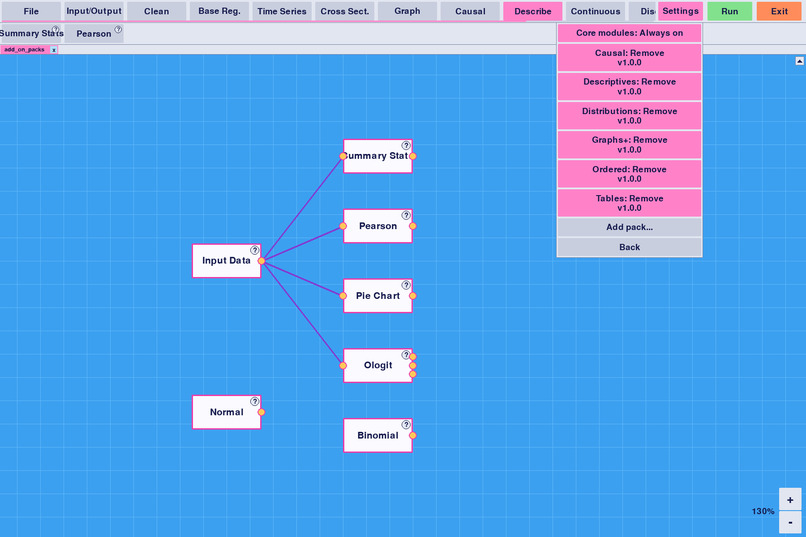Zoom out with the minus button
Screen dimensions: 806x537
[790, 522]
